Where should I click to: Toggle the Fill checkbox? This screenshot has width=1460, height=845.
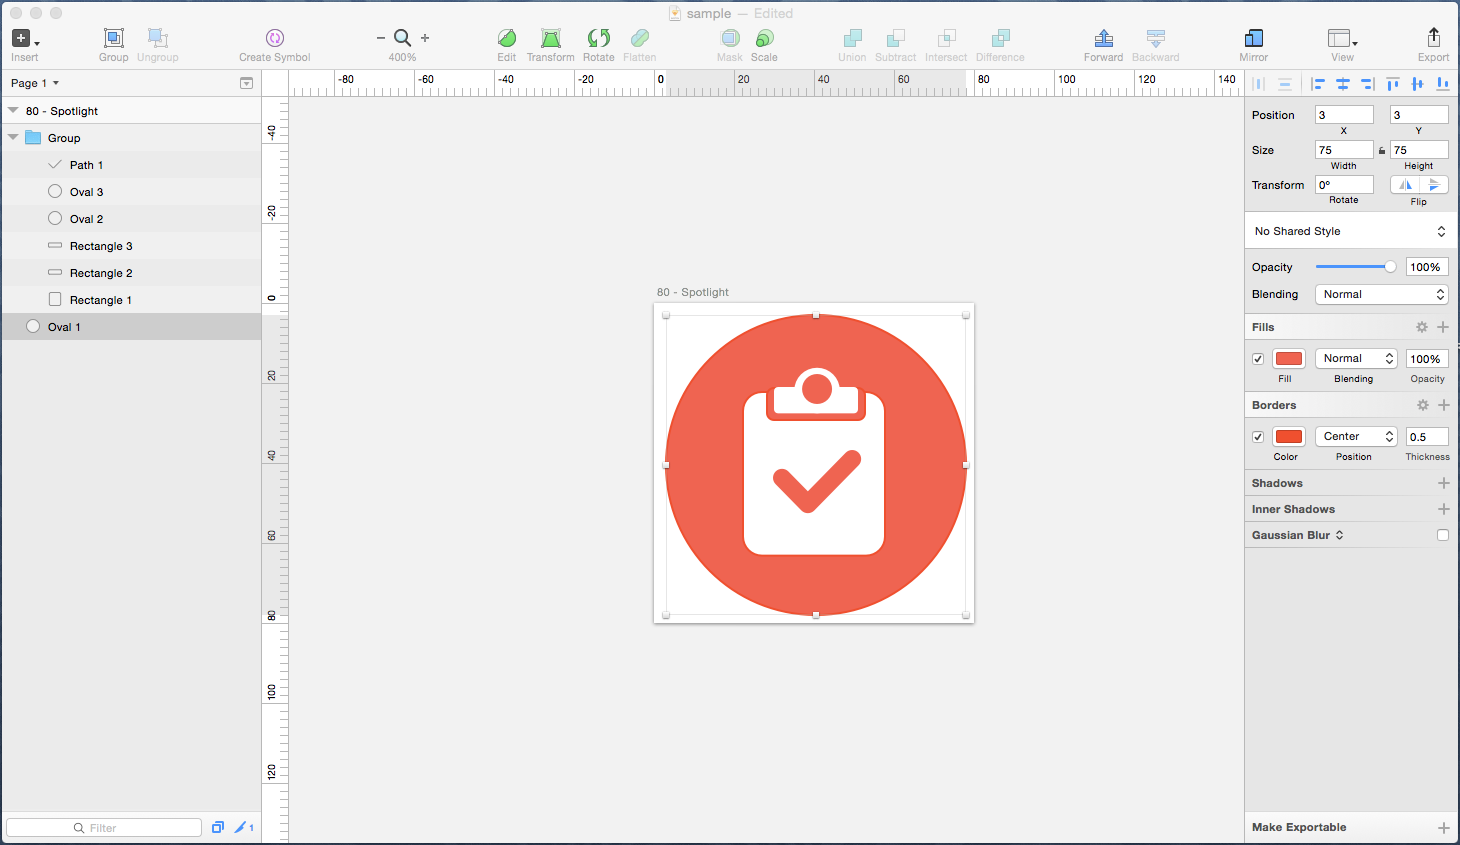coord(1258,359)
